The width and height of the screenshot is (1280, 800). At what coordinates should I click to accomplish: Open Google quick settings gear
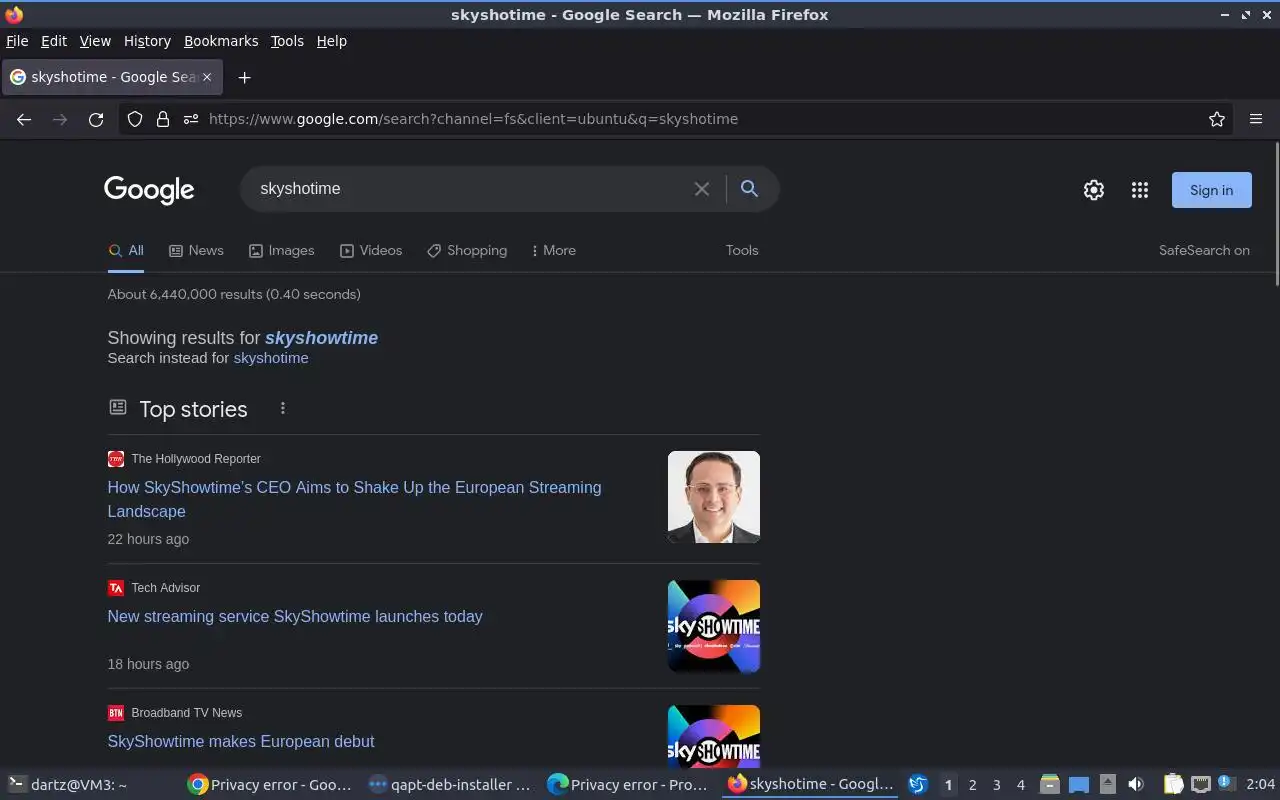click(x=1094, y=190)
